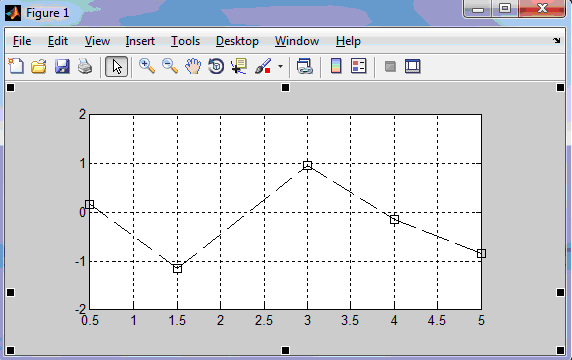Click the top-center figure selection handle
Screen dimensions: 572x360
[285, 88]
